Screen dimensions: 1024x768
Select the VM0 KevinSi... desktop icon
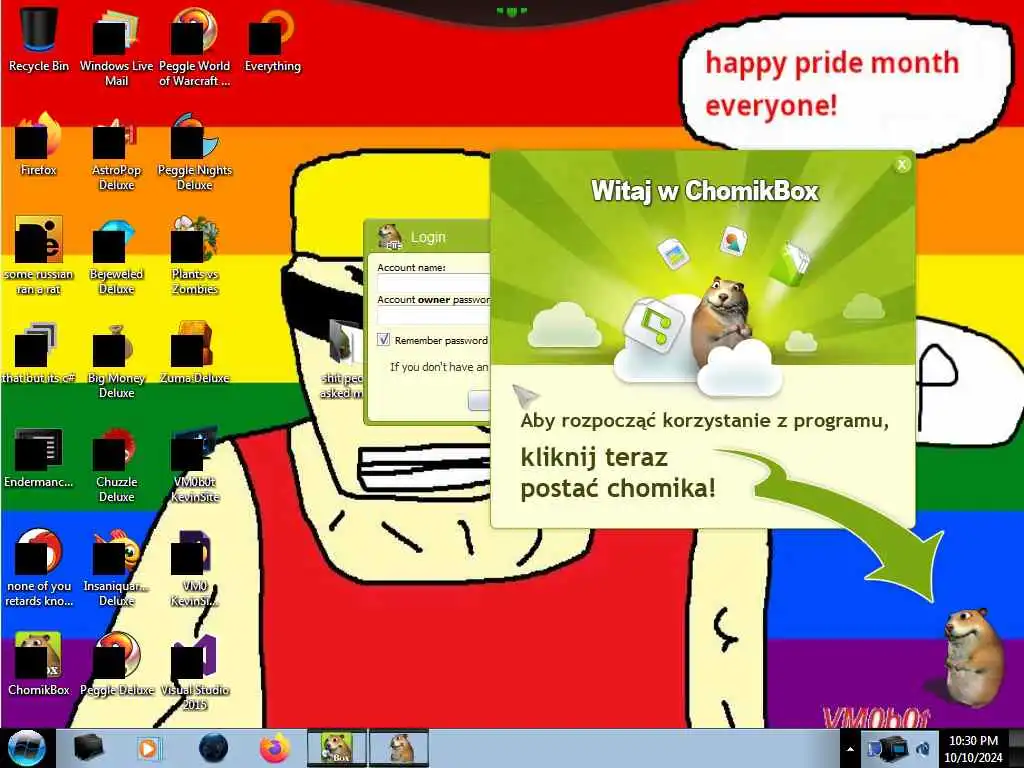(195, 567)
